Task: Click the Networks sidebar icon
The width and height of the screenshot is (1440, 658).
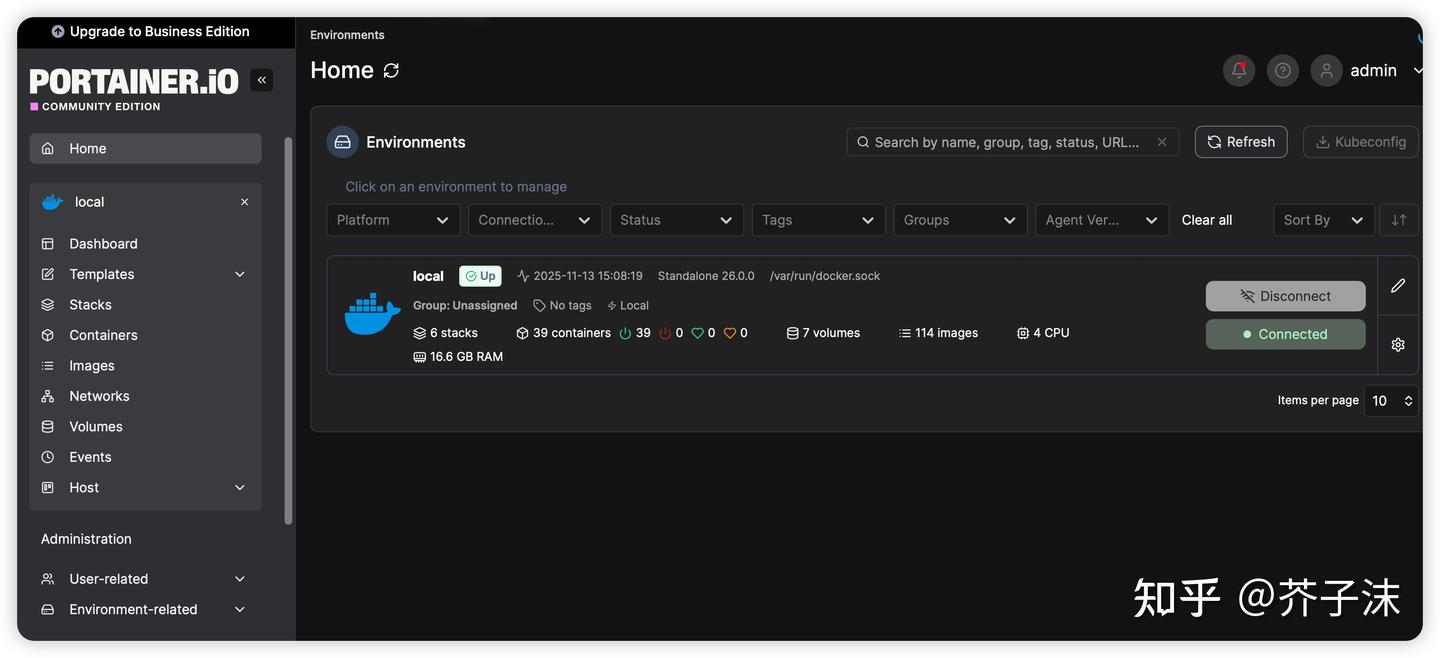Action: click(x=47, y=395)
